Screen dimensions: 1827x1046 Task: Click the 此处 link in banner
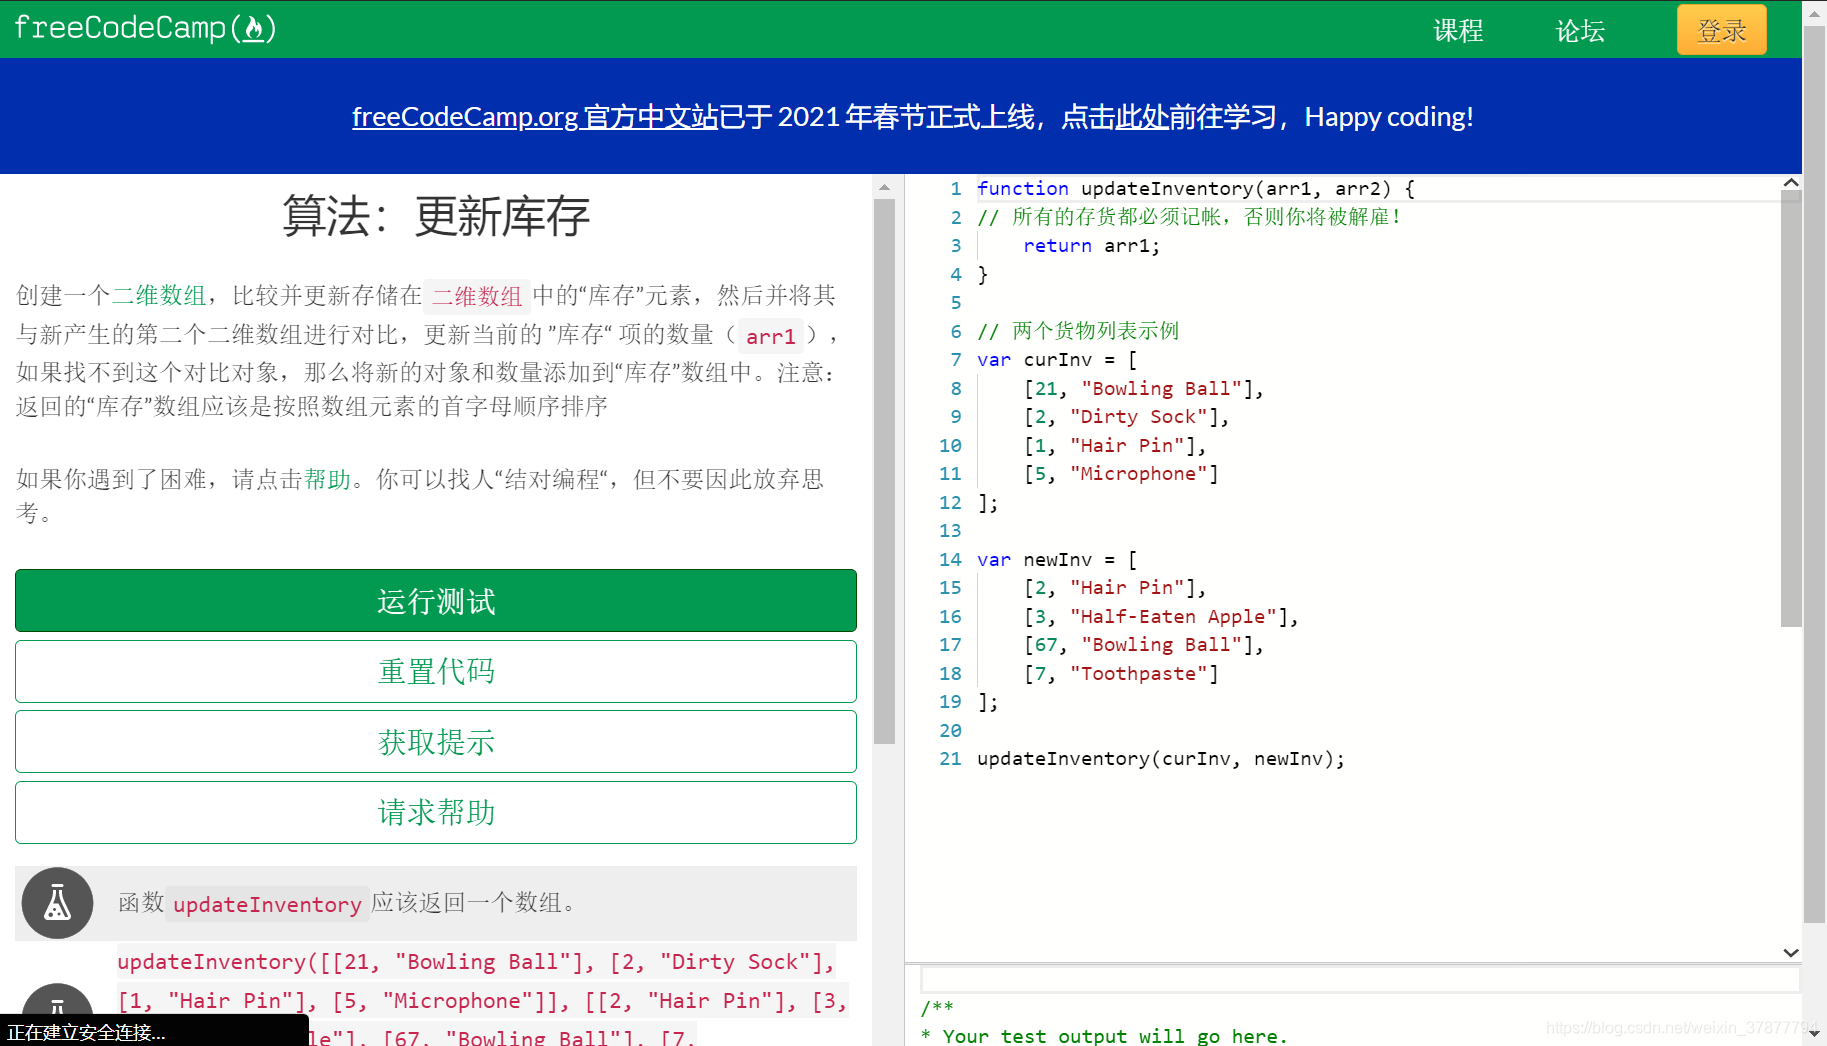[x=1142, y=117]
